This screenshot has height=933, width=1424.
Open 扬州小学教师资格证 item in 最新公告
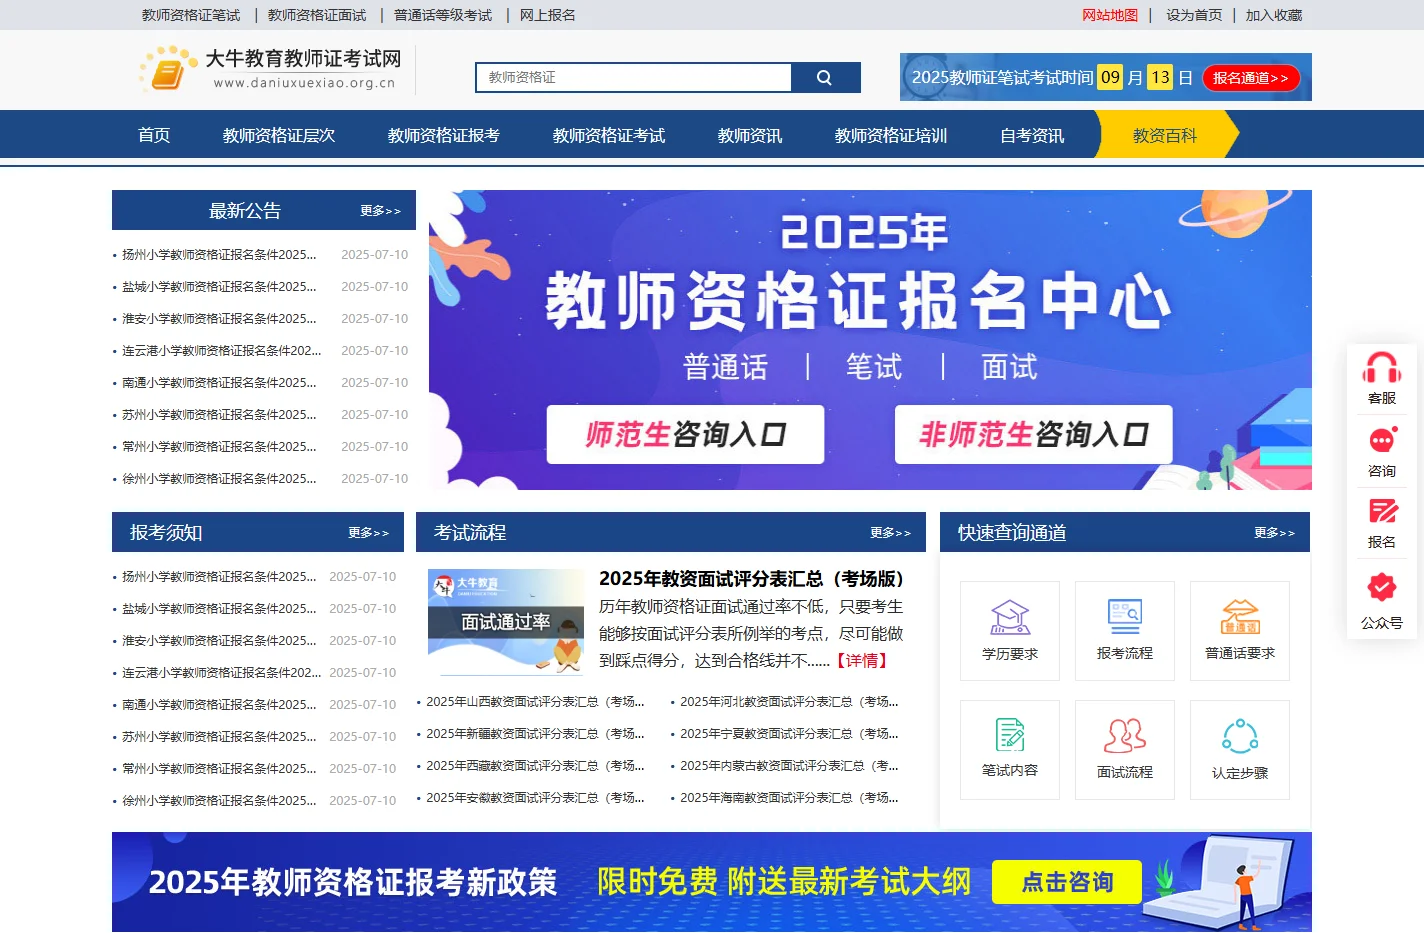219,255
